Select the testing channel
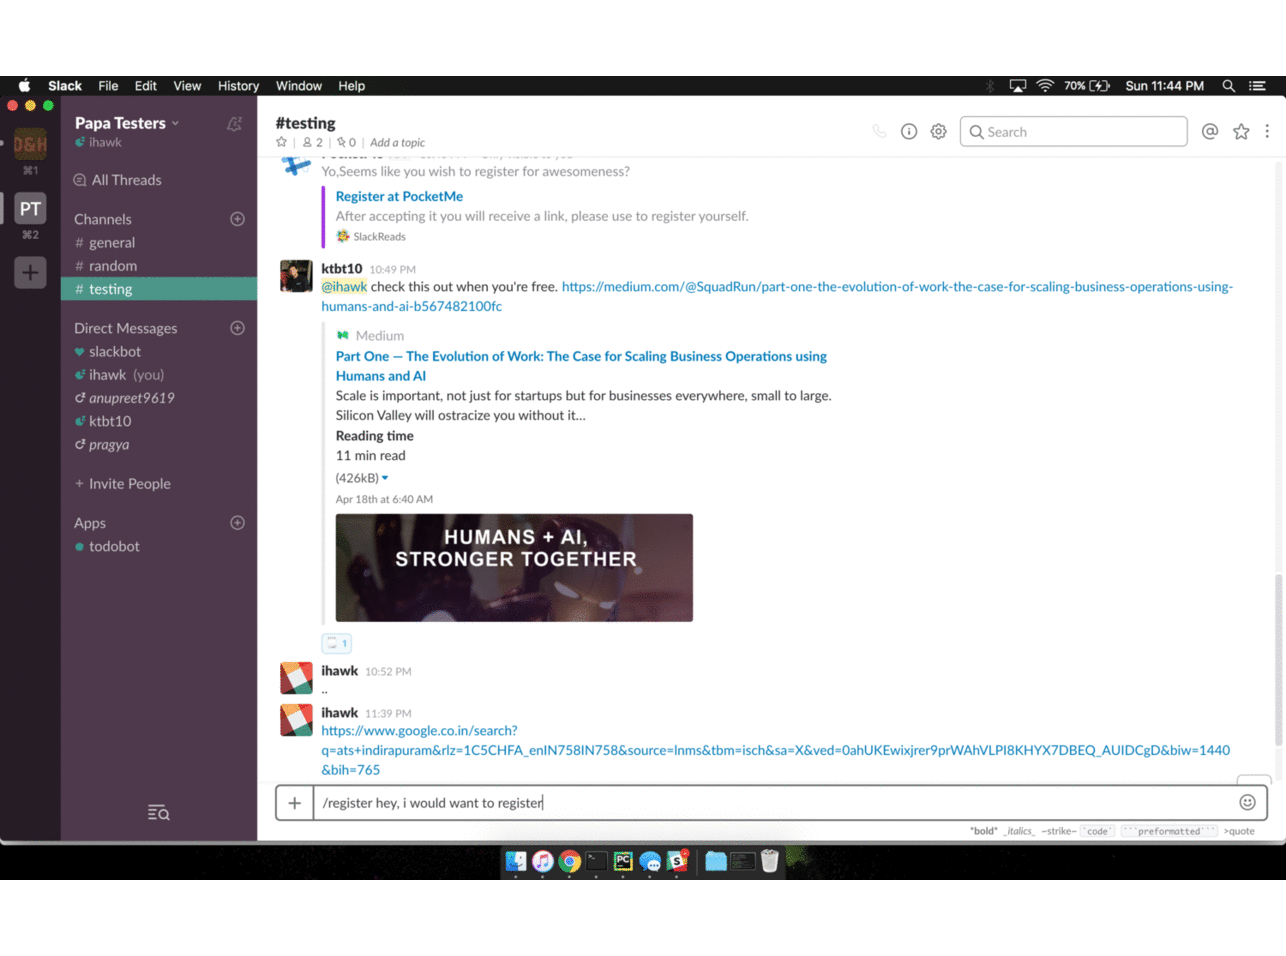The image size is (1286, 956). (x=157, y=289)
